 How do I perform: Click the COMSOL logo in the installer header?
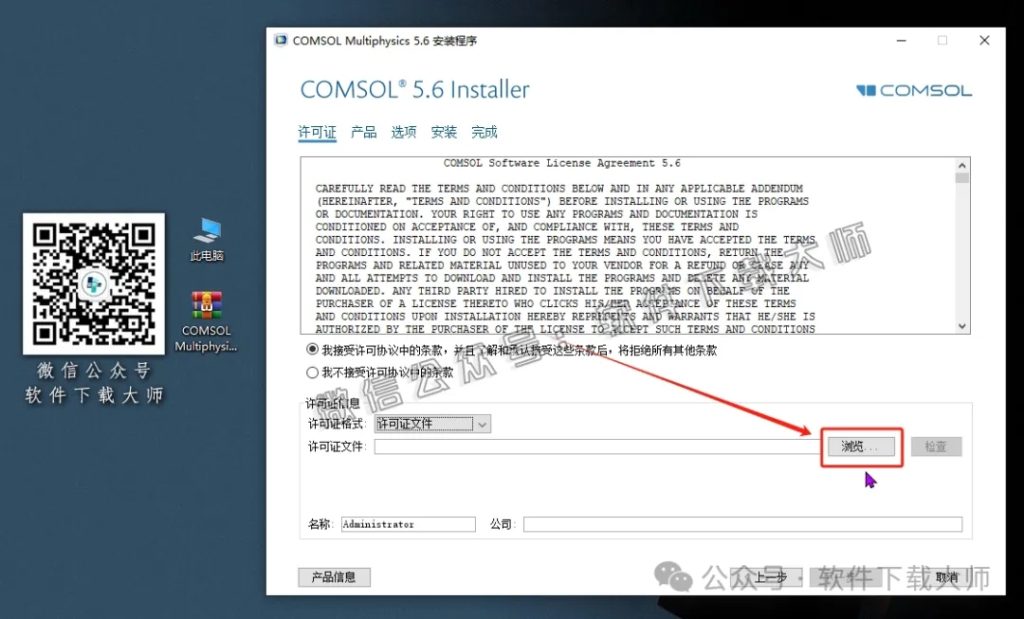click(913, 90)
